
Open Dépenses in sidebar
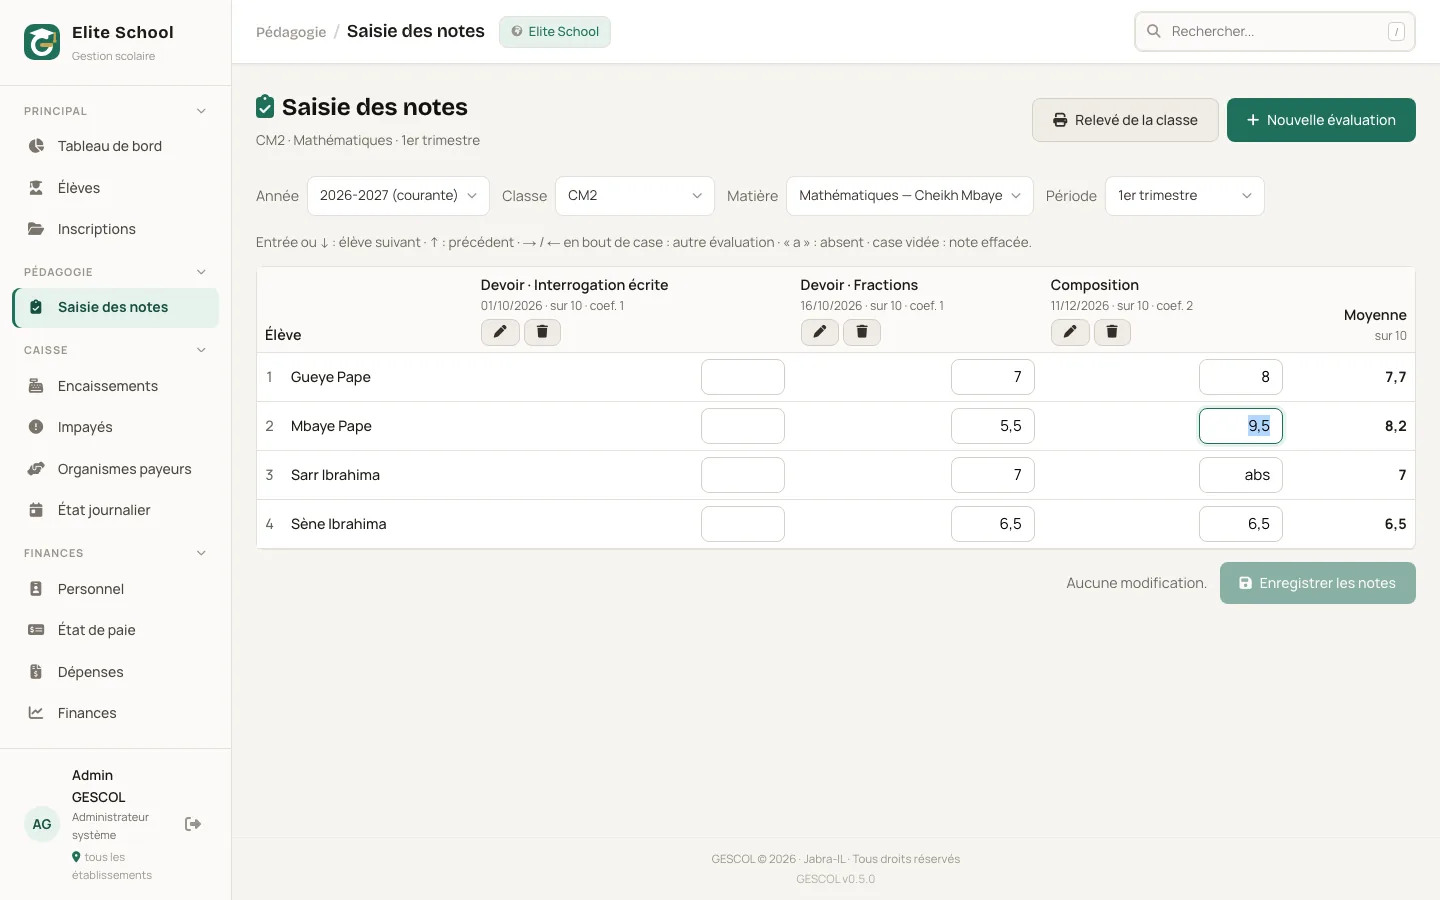click(x=116, y=672)
